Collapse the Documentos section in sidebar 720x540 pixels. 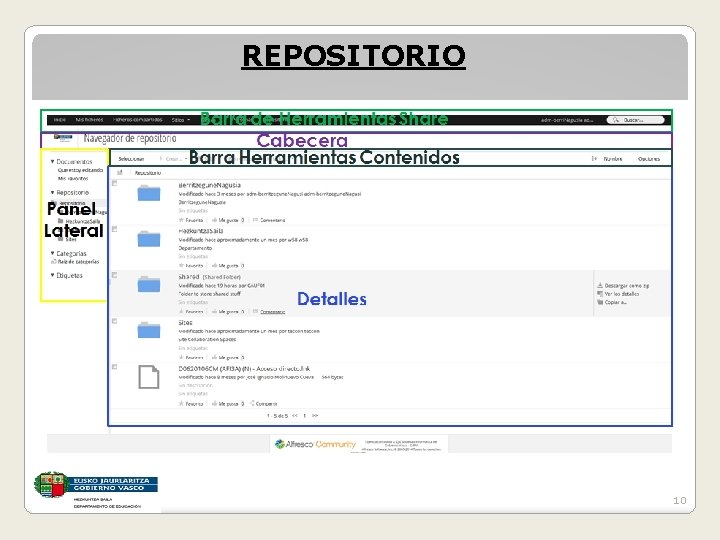[x=52, y=162]
